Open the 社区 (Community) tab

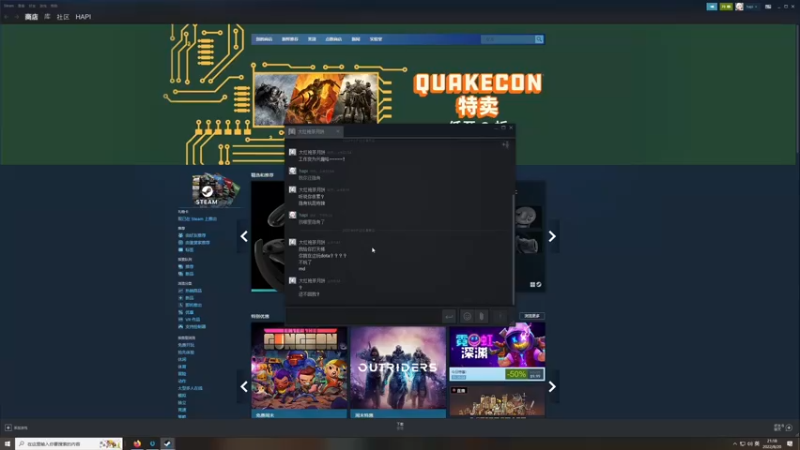coord(63,17)
